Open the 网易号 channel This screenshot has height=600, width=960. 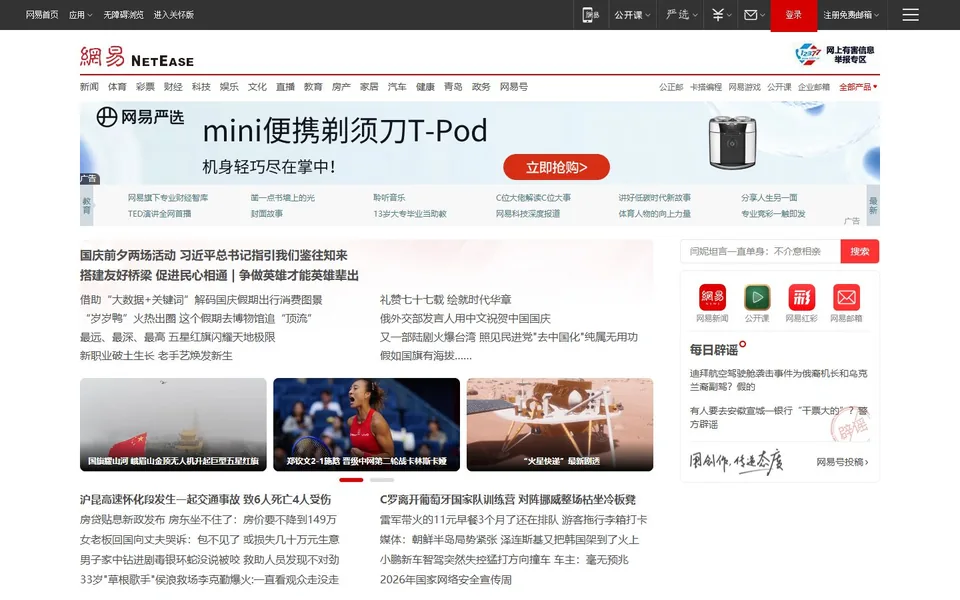[514, 87]
